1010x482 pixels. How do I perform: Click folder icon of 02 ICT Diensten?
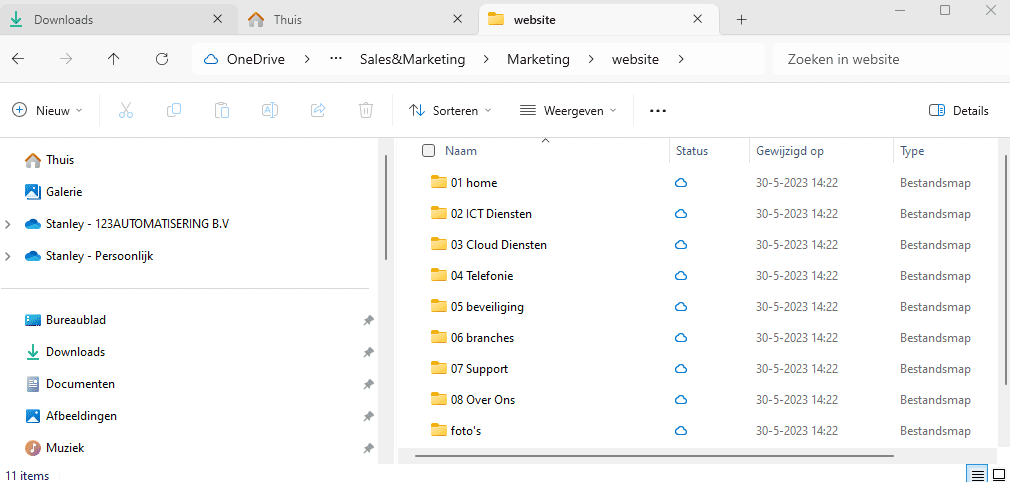pyautogui.click(x=439, y=213)
